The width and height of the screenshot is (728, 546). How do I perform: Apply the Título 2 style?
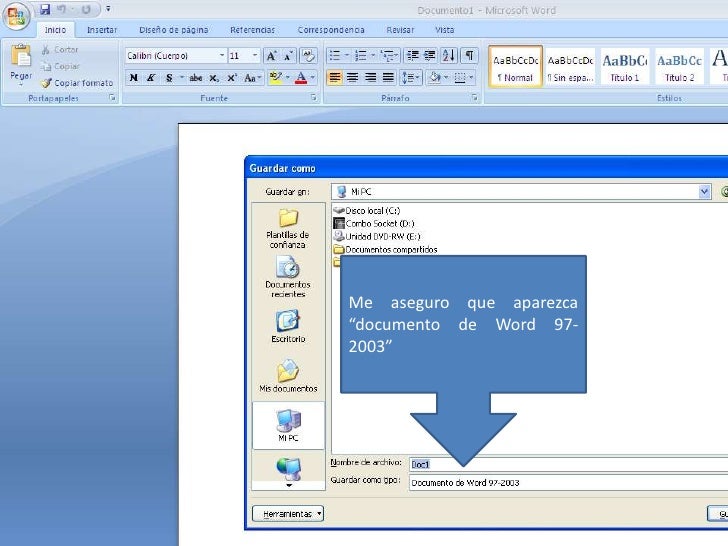(x=679, y=66)
